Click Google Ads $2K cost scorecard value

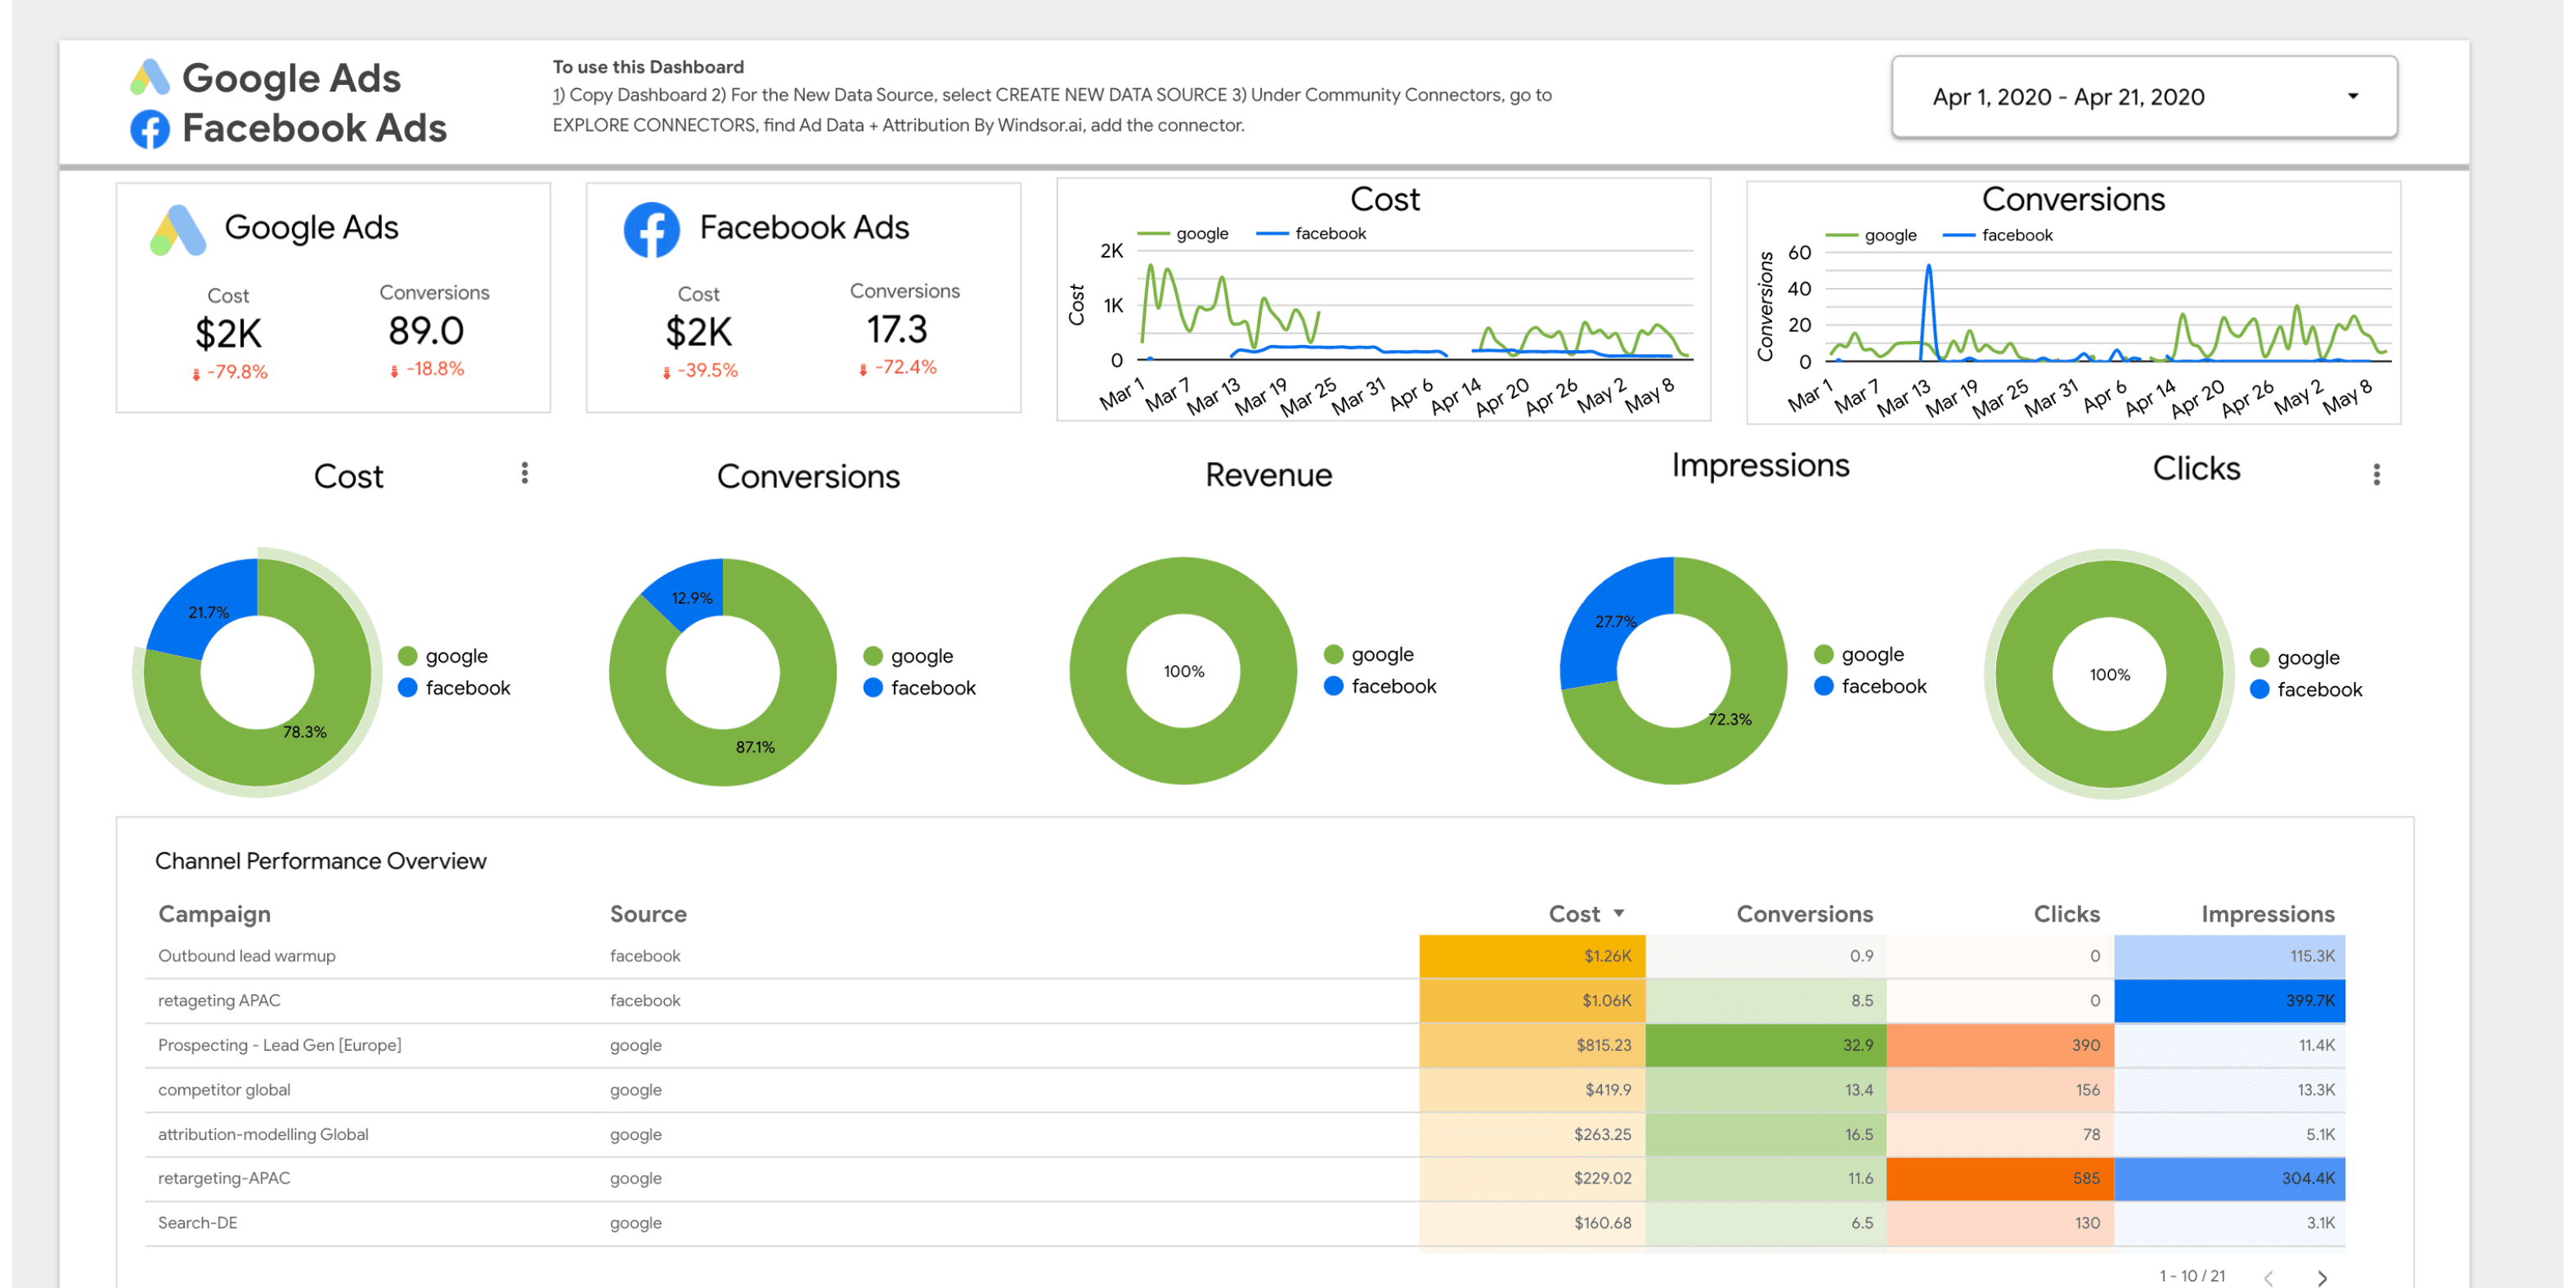click(228, 334)
